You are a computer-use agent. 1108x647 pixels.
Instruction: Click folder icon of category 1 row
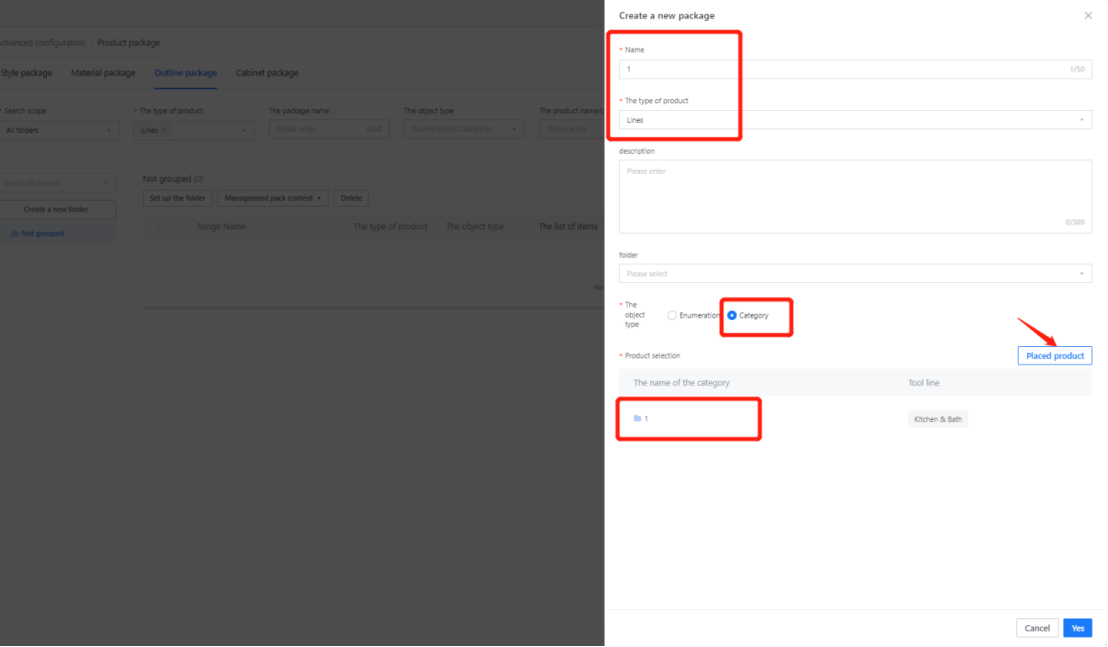(637, 418)
